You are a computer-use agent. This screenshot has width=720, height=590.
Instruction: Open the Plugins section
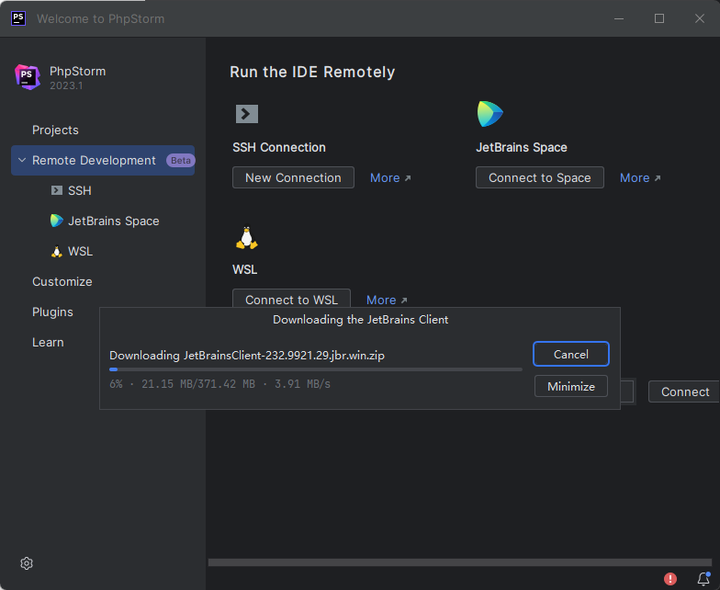pos(52,312)
